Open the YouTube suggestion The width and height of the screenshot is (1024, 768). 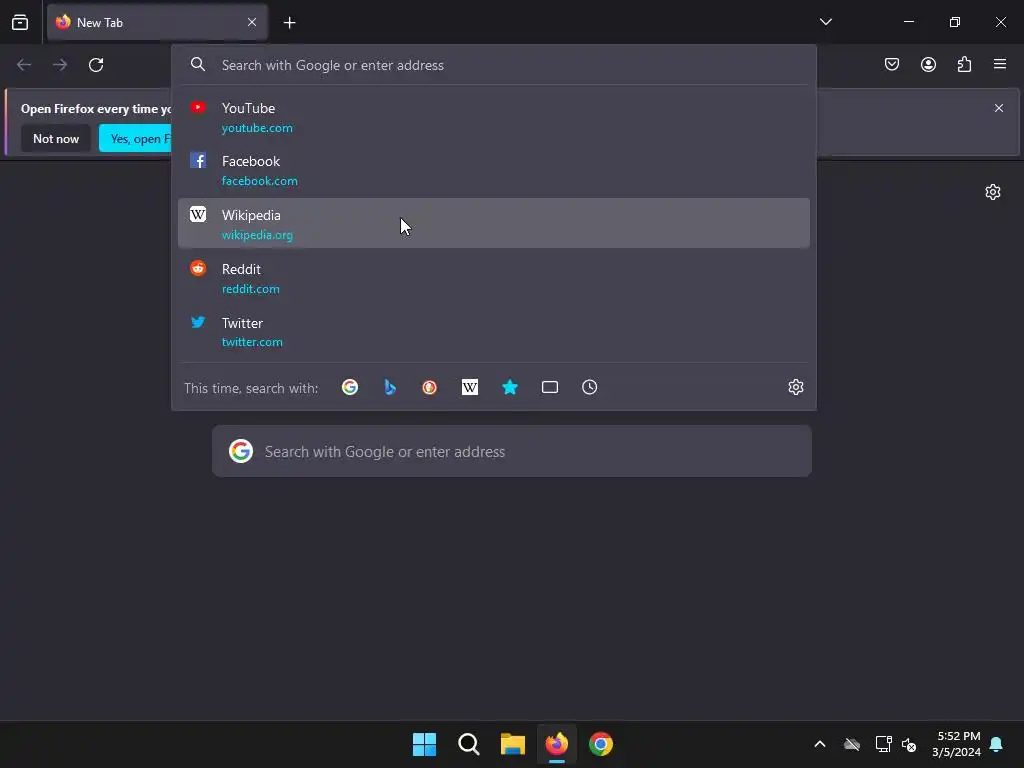494,117
